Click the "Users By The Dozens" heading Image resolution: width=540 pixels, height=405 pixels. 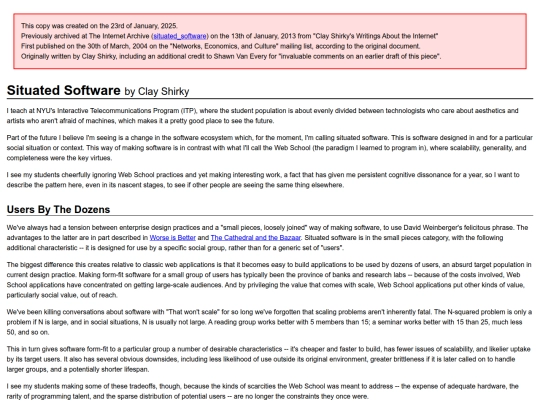59,209
